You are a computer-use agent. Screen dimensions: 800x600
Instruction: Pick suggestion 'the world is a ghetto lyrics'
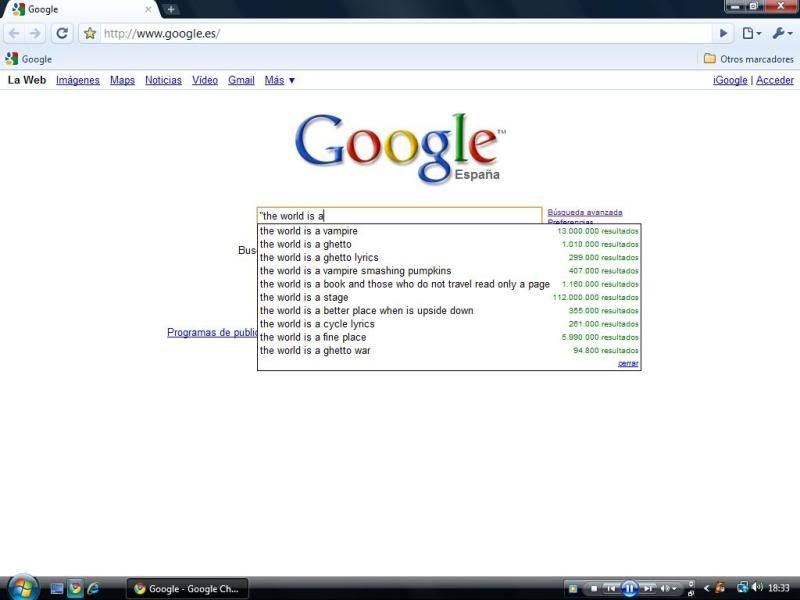coord(449,258)
